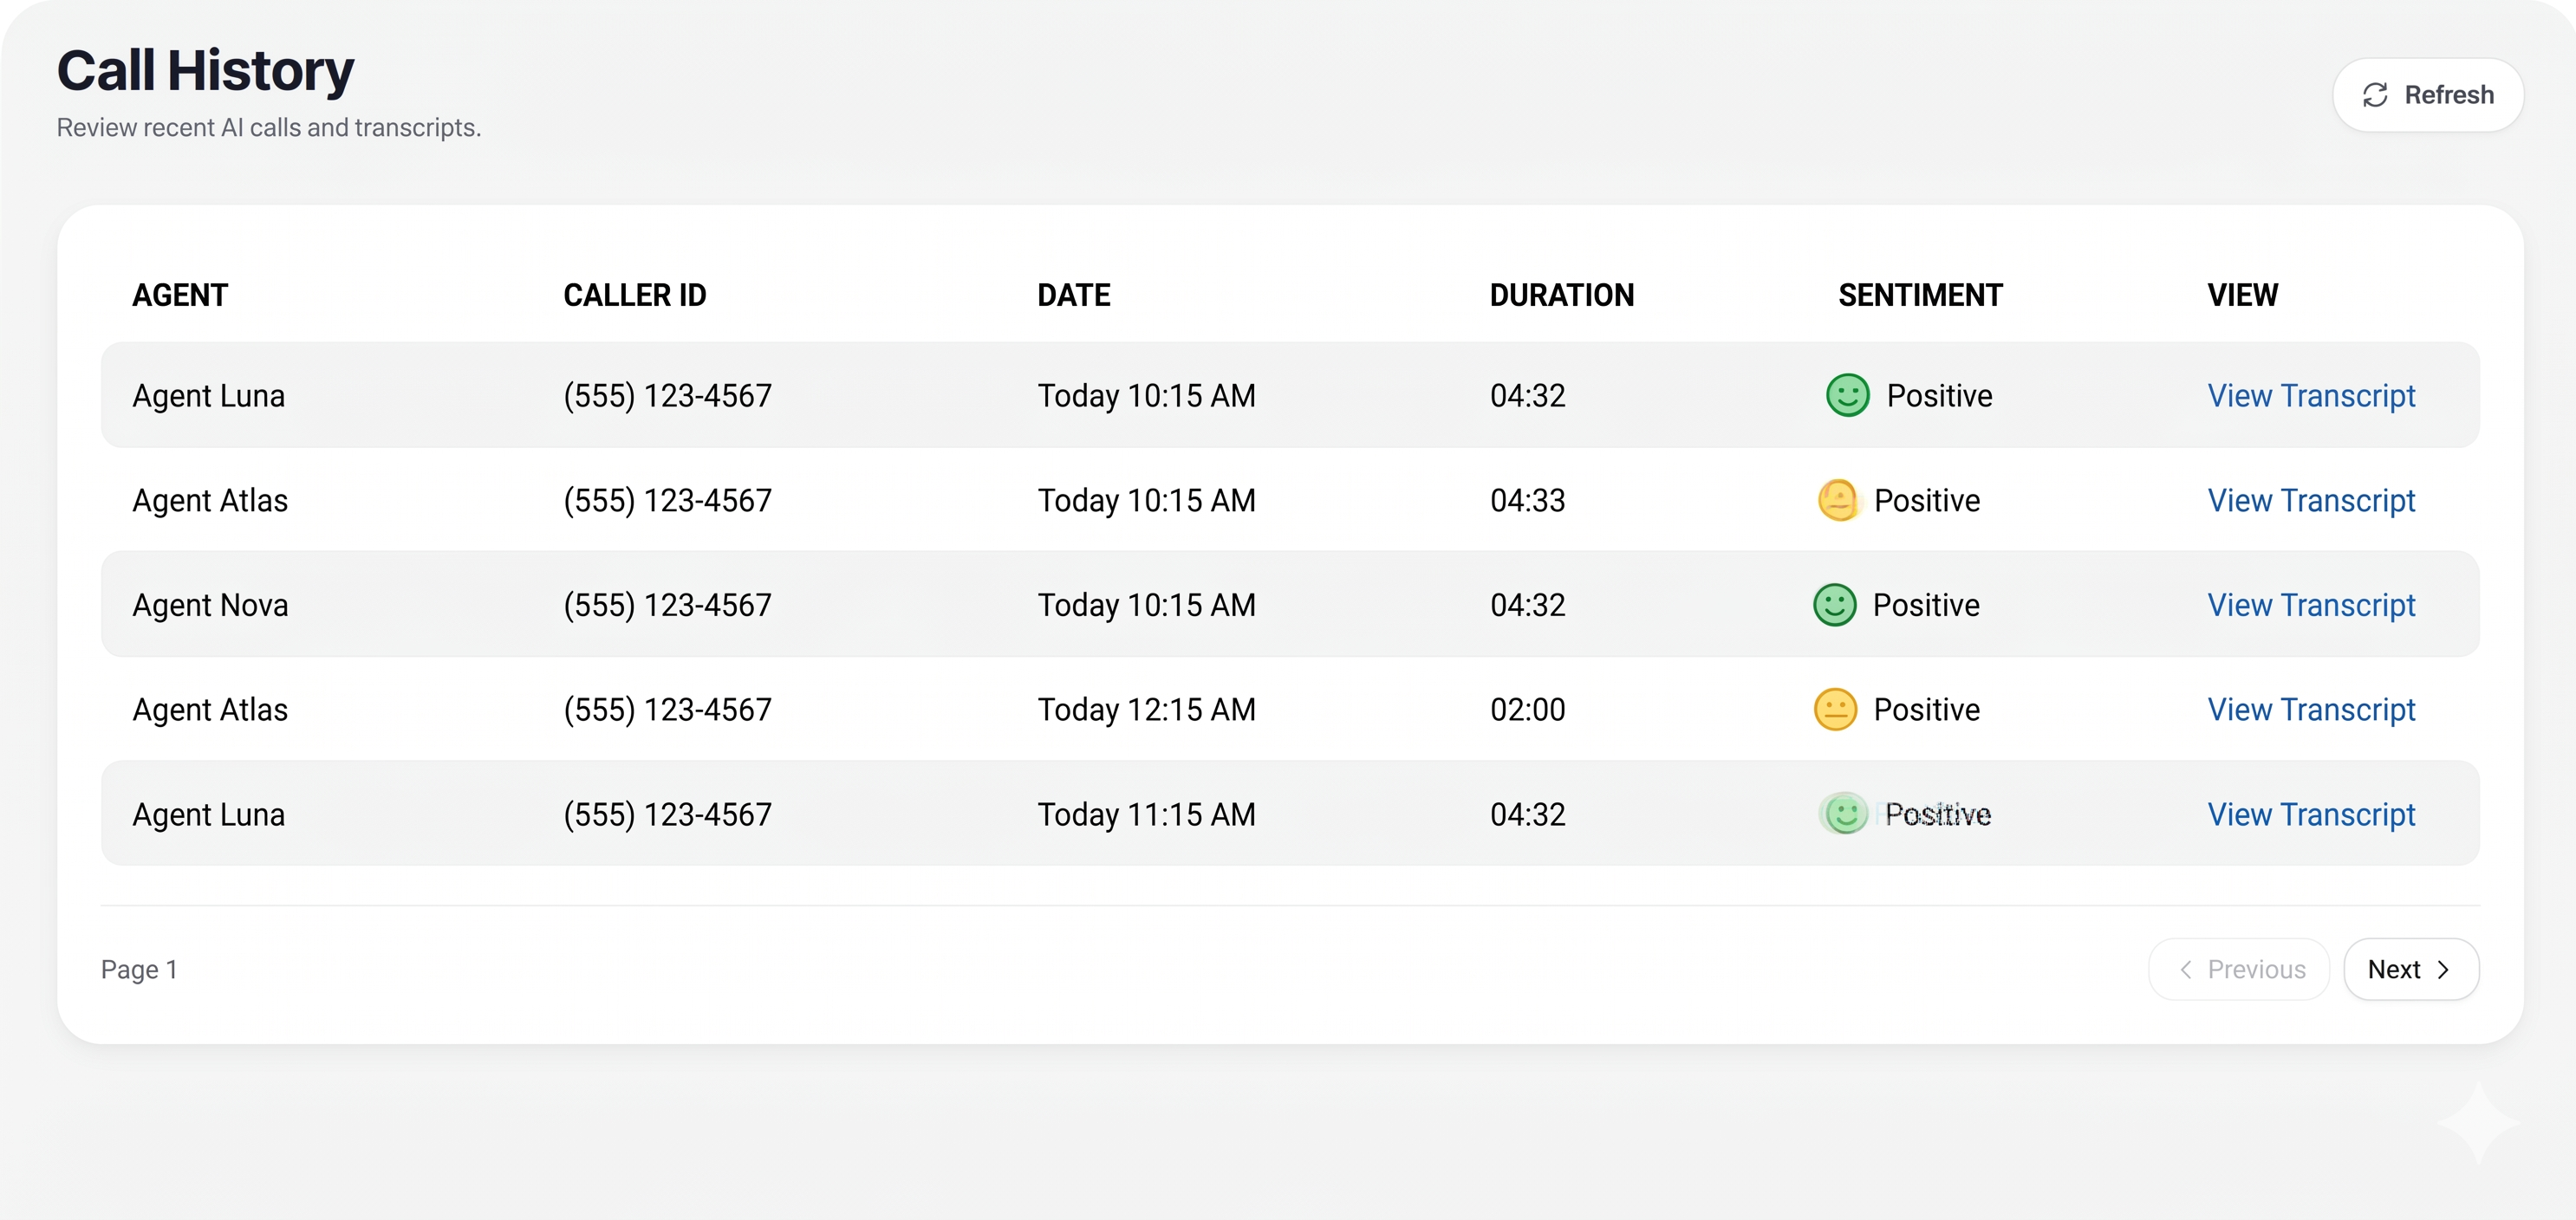Click the sparkle star icon at bottom corner

pyautogui.click(x=2478, y=1122)
